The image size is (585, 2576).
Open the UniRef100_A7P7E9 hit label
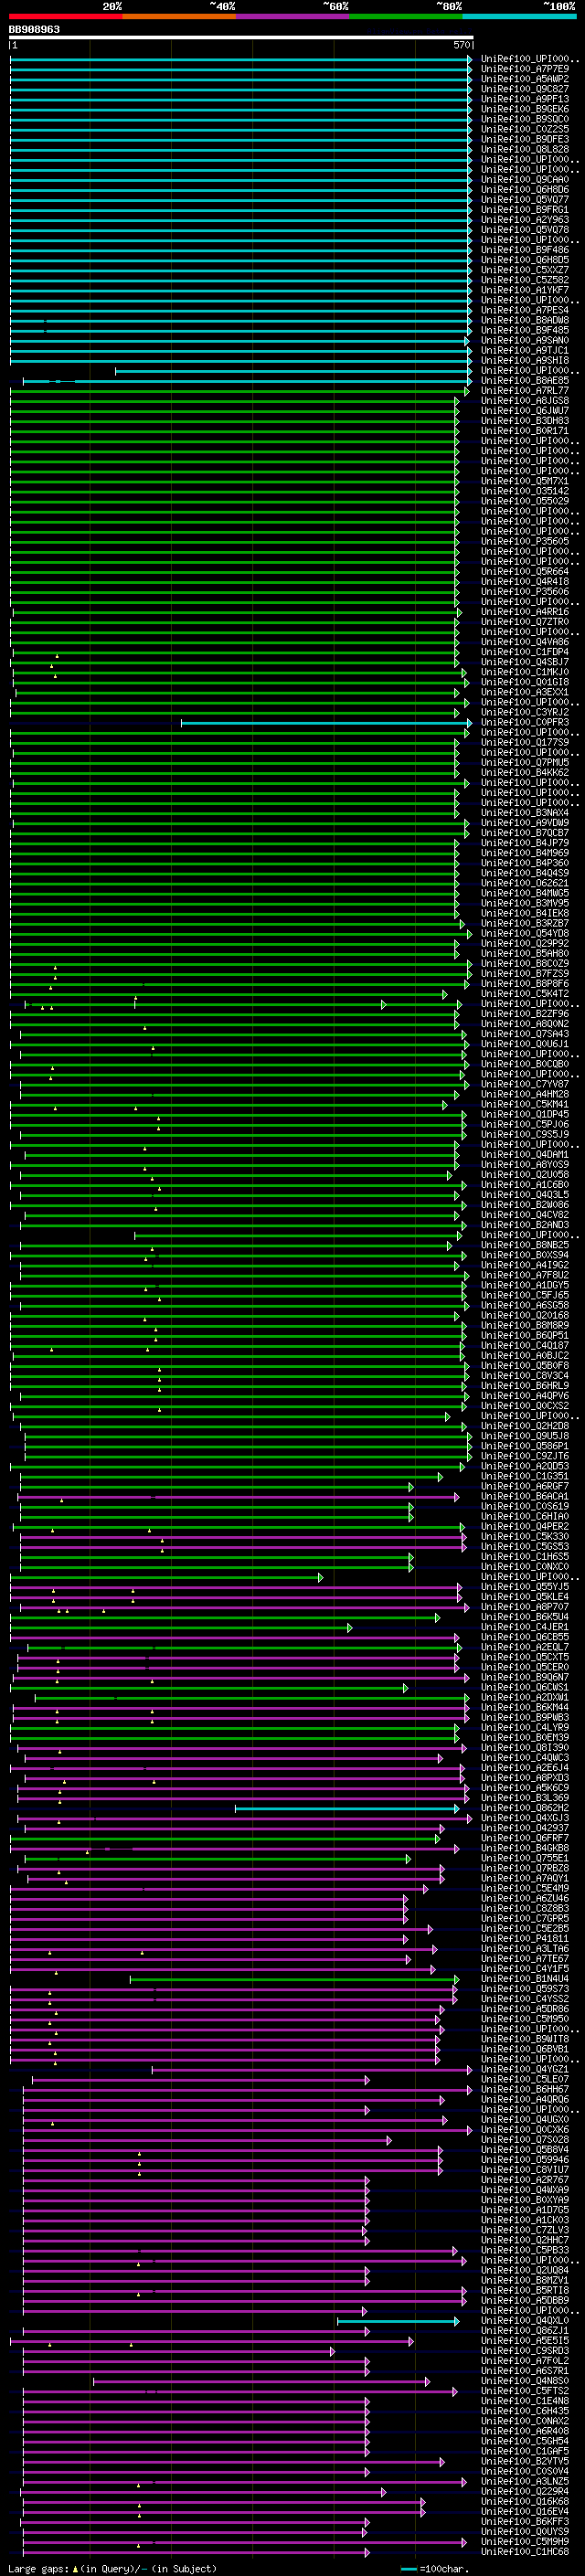525,69
